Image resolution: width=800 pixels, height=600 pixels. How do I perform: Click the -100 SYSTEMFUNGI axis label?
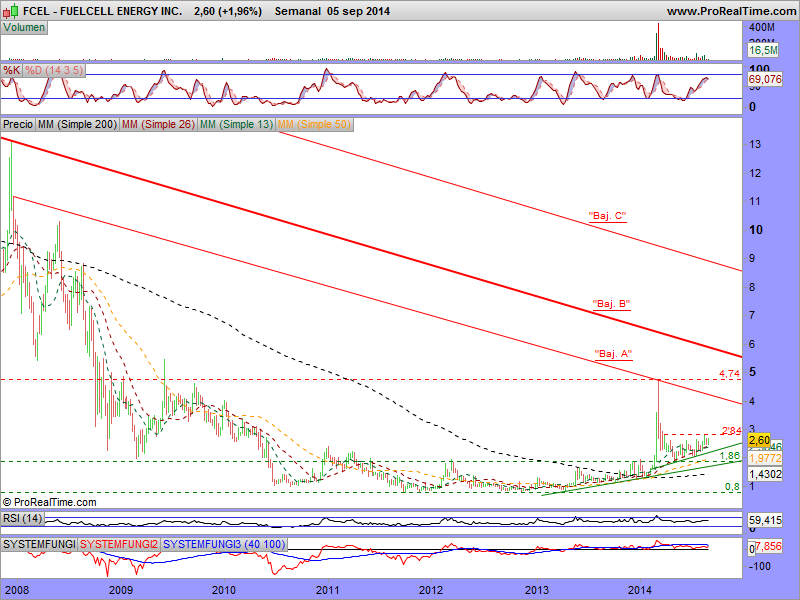[x=759, y=566]
